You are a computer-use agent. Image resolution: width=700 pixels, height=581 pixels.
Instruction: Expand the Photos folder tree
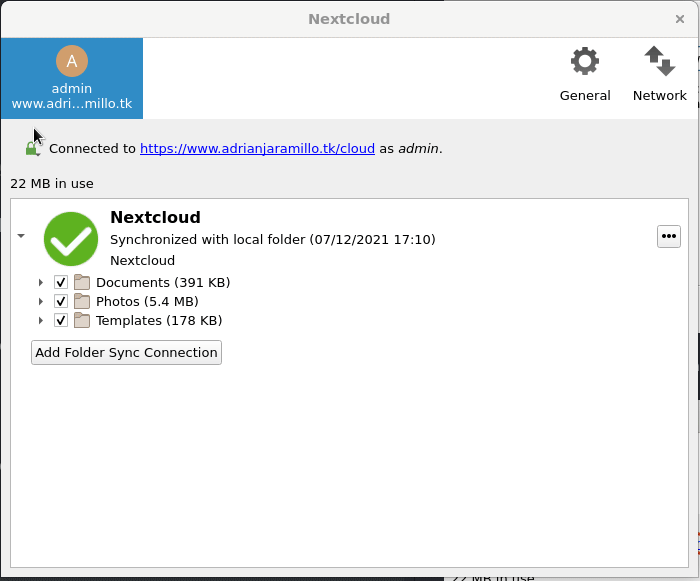point(41,301)
